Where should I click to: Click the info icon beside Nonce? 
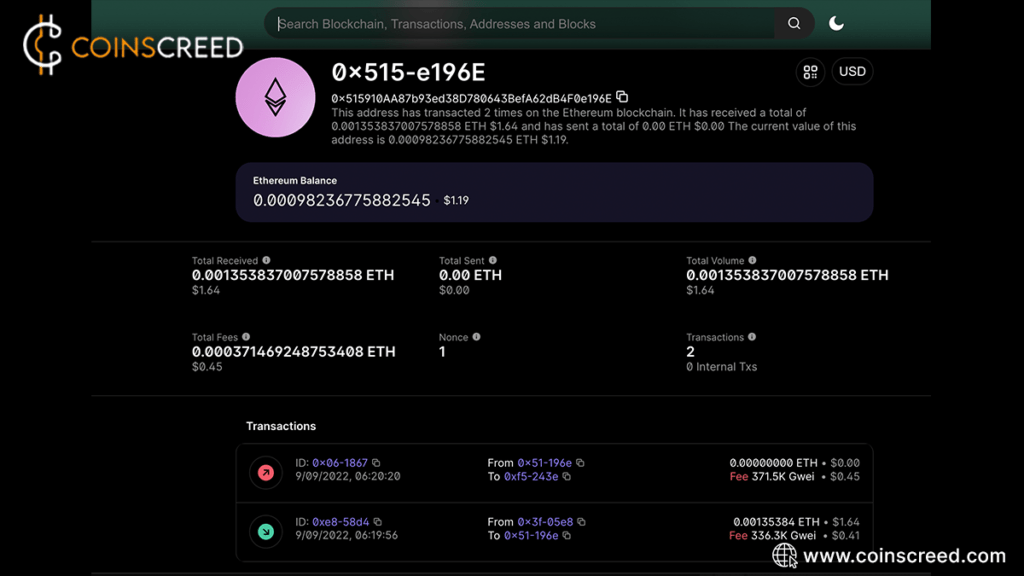tap(476, 337)
